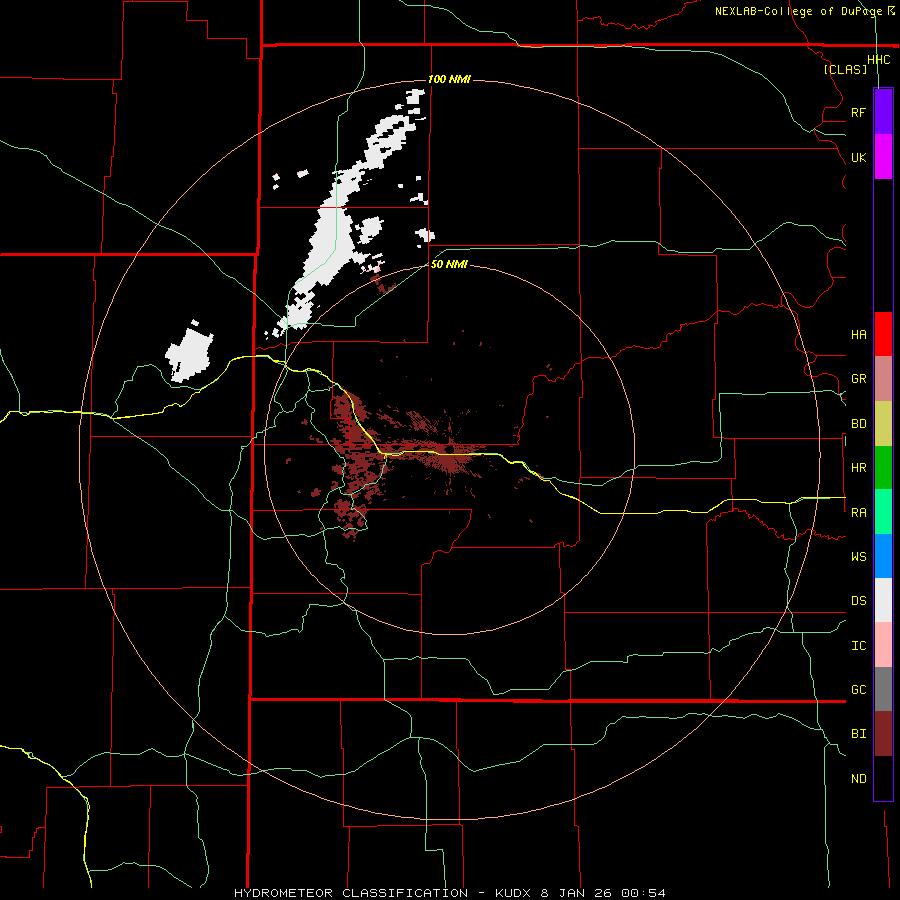Screen dimensions: 900x900
Task: Click the HR legend label
Action: point(858,468)
